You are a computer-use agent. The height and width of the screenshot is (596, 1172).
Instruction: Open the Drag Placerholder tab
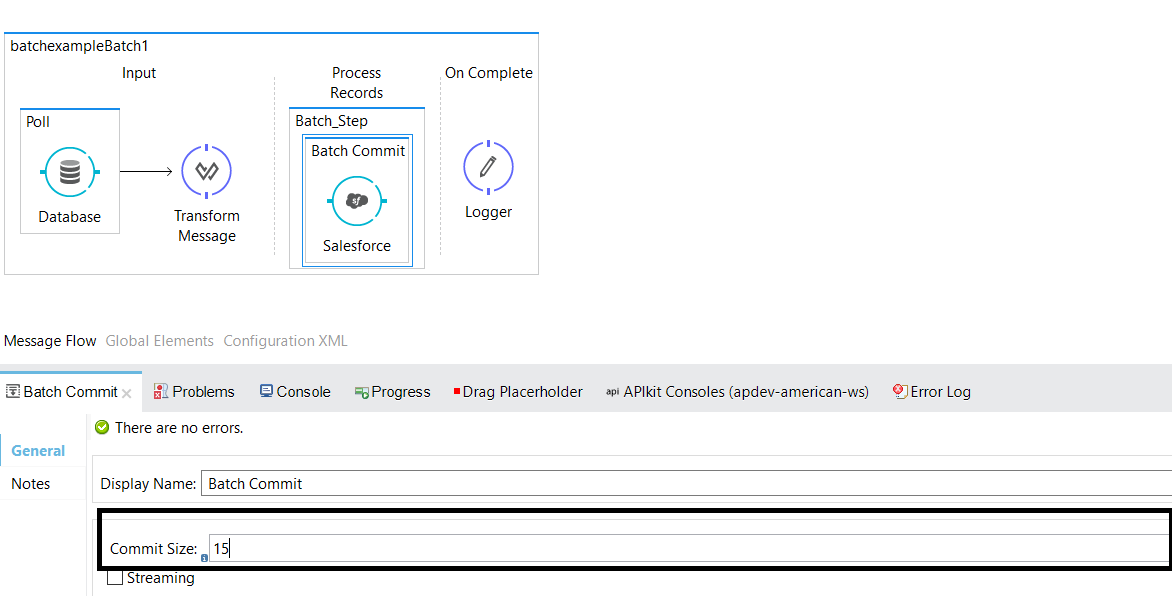tap(518, 392)
